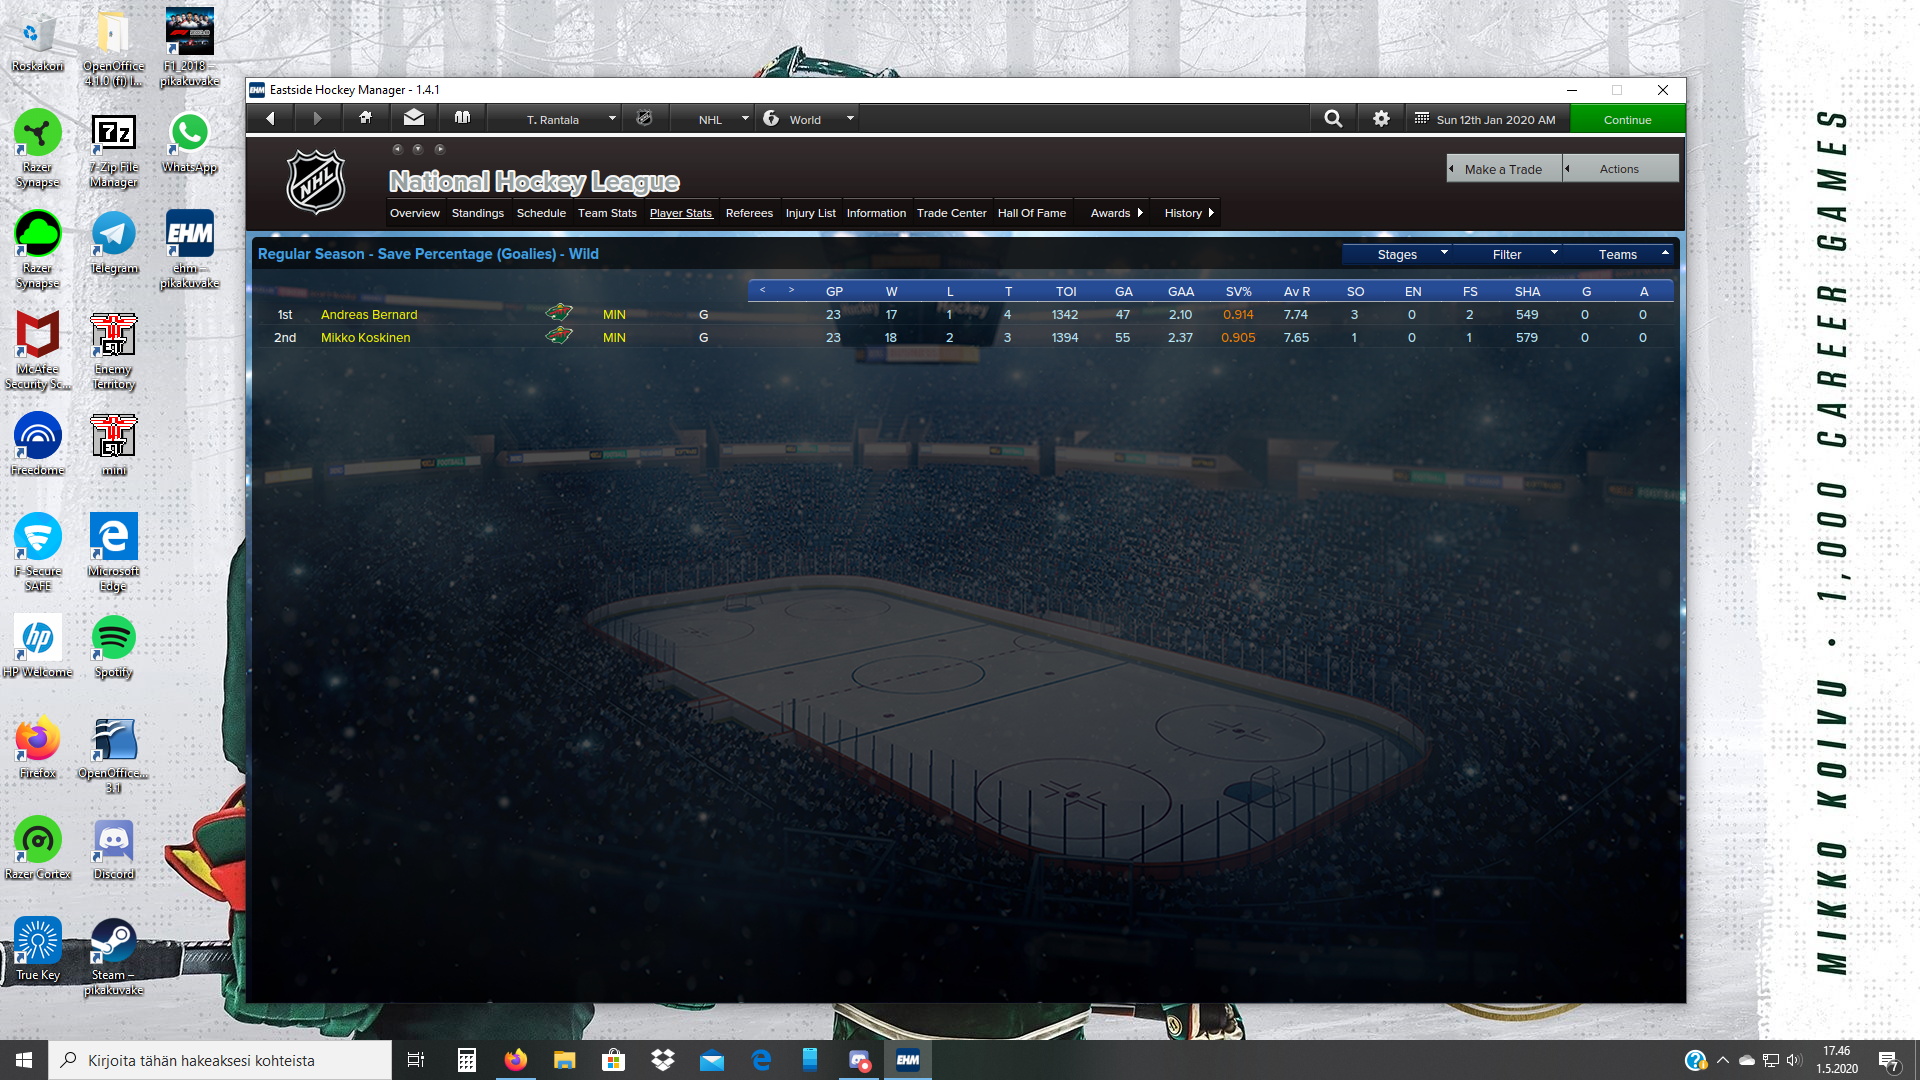Open the Trade Center tab

[x=951, y=213]
